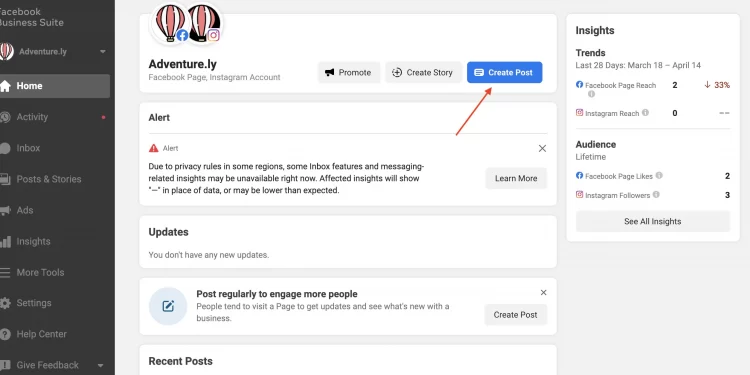The image size is (750, 375).
Task: Open Settings in the sidebar
Action: (x=54, y=303)
